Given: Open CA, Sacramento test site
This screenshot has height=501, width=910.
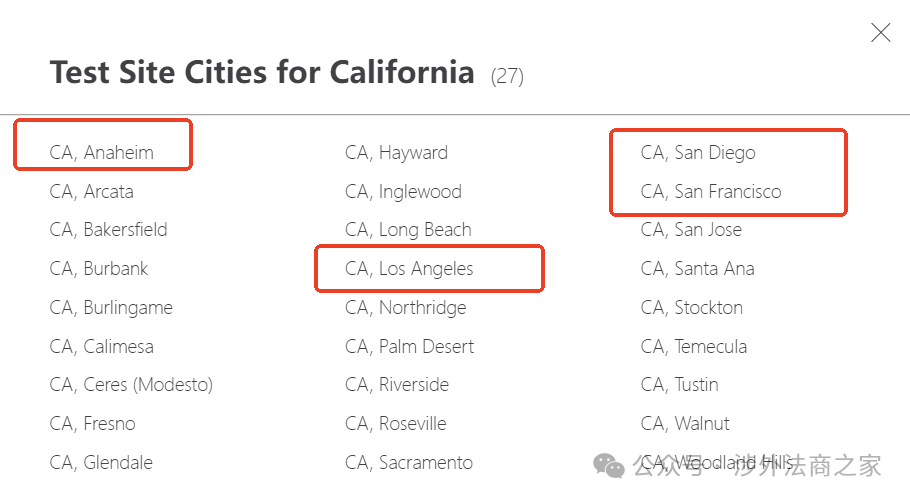Looking at the screenshot, I should pyautogui.click(x=409, y=463).
